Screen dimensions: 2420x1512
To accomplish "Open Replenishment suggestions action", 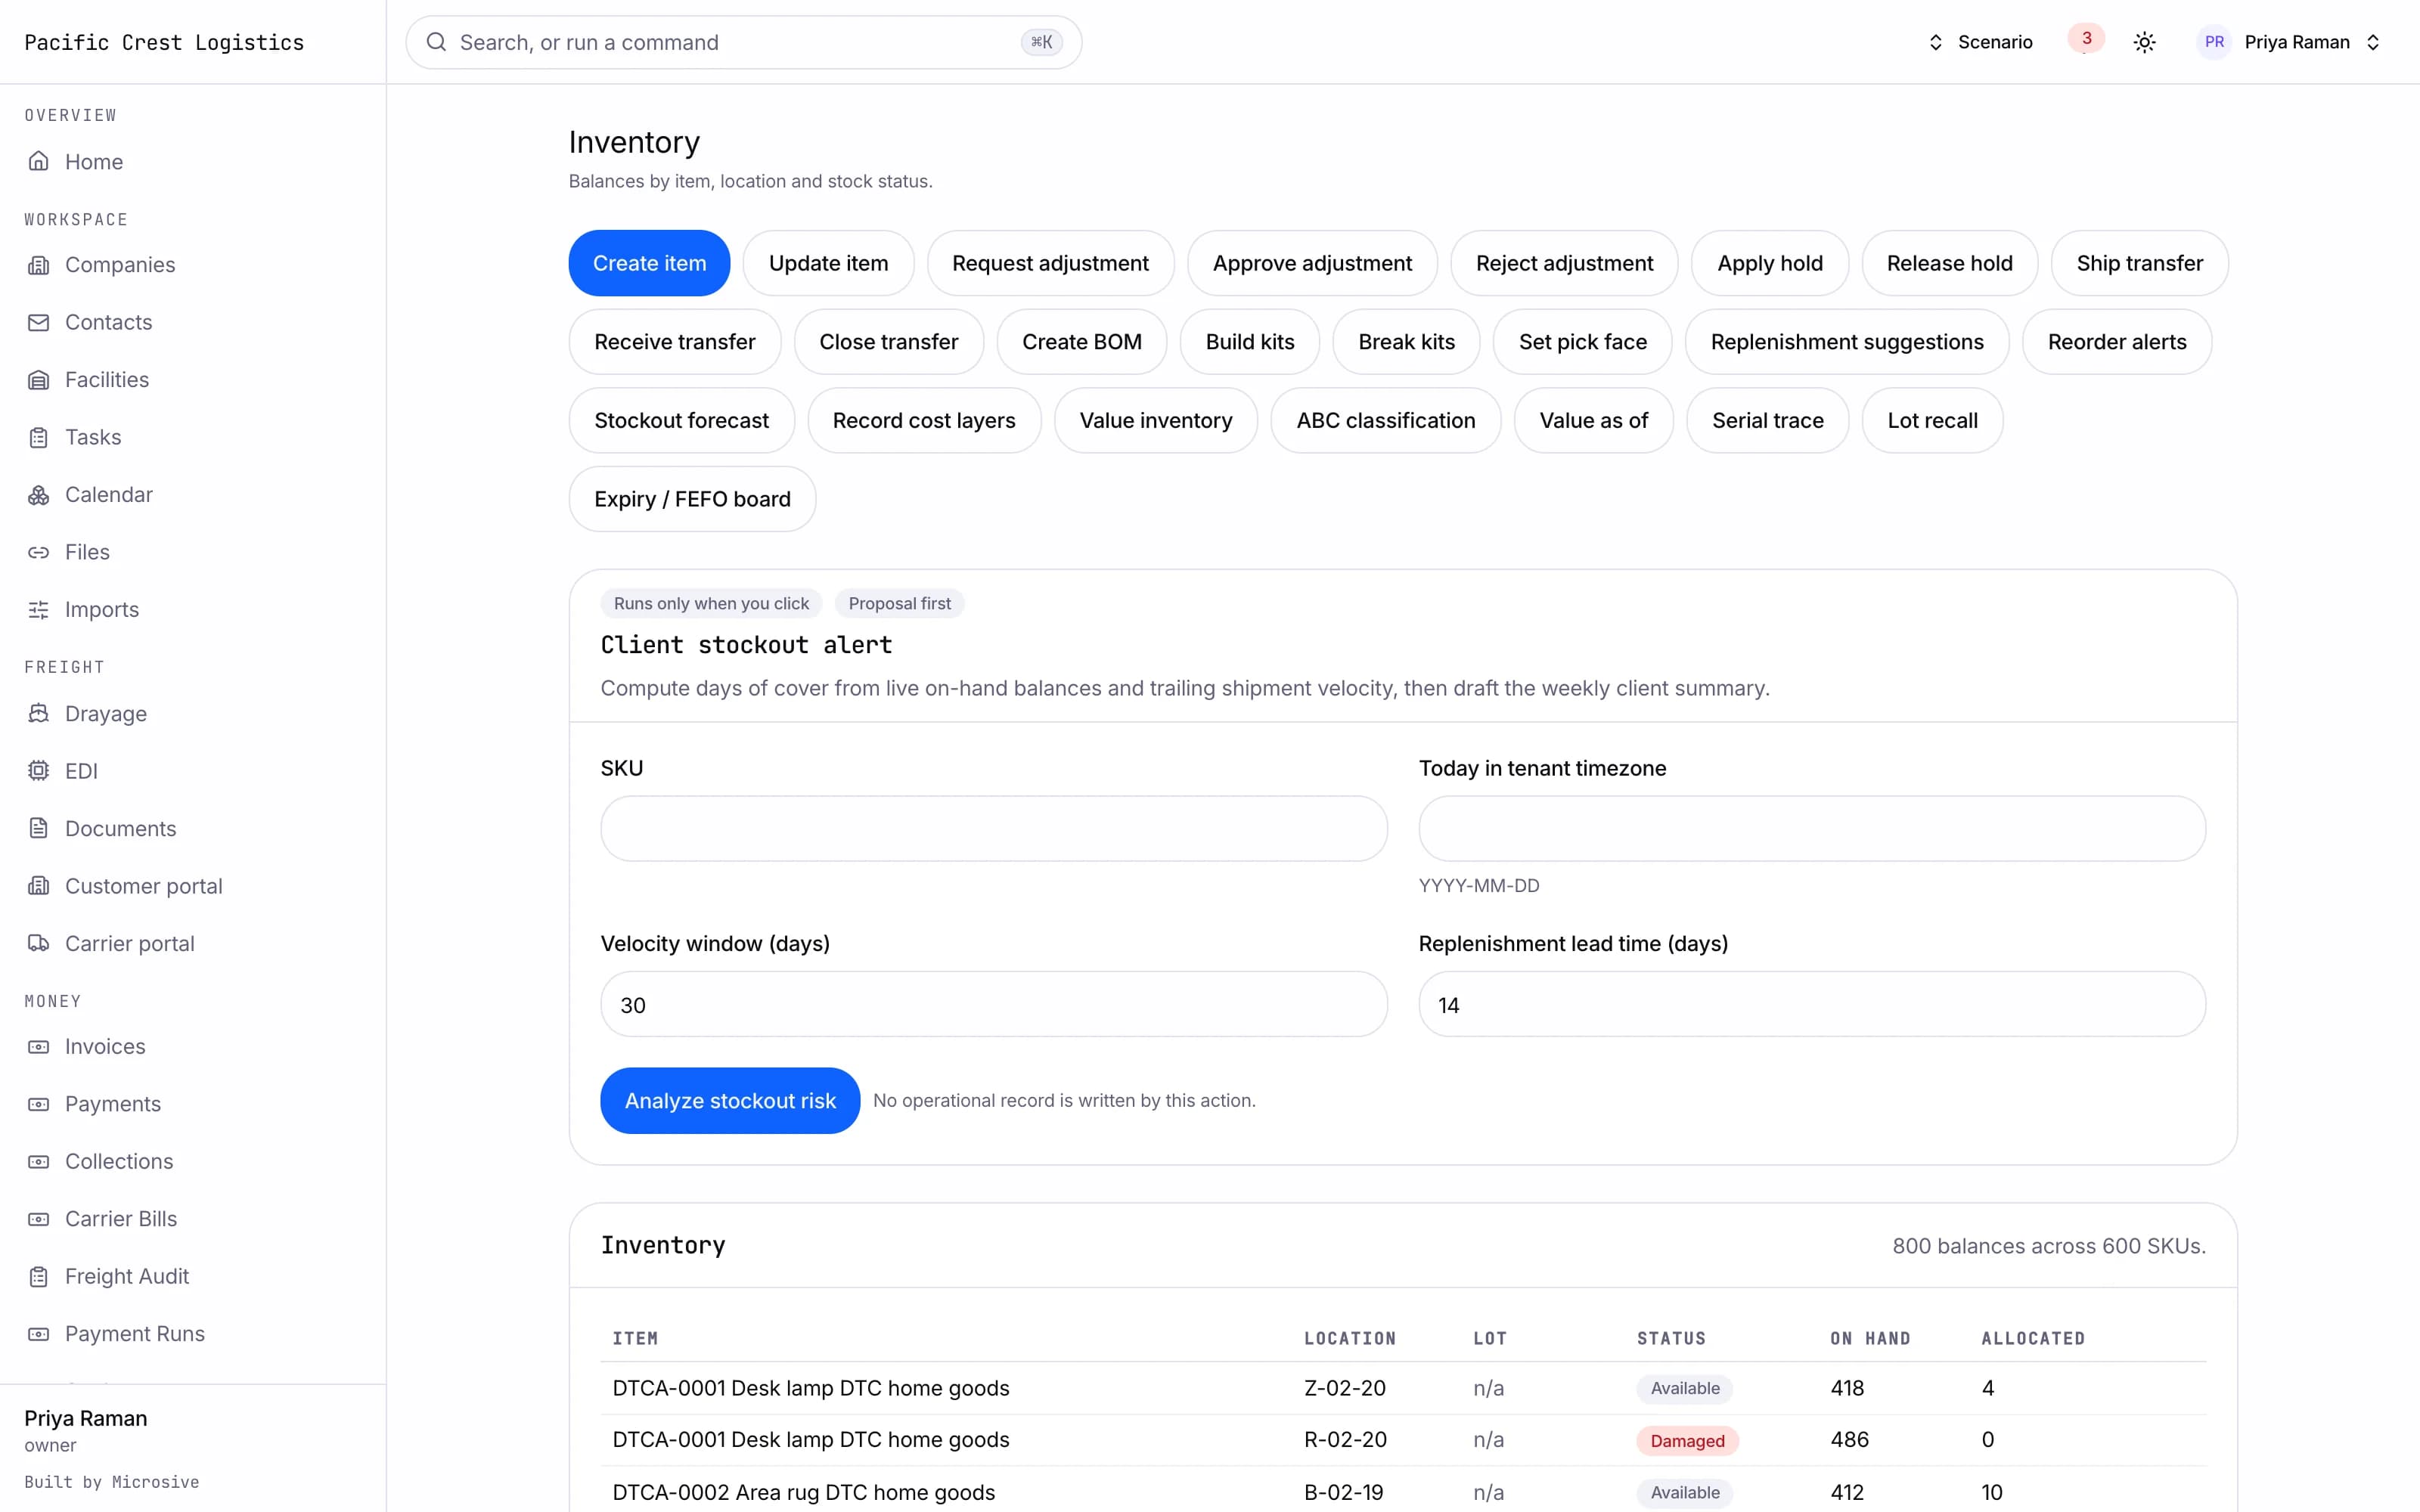I will coord(1846,342).
